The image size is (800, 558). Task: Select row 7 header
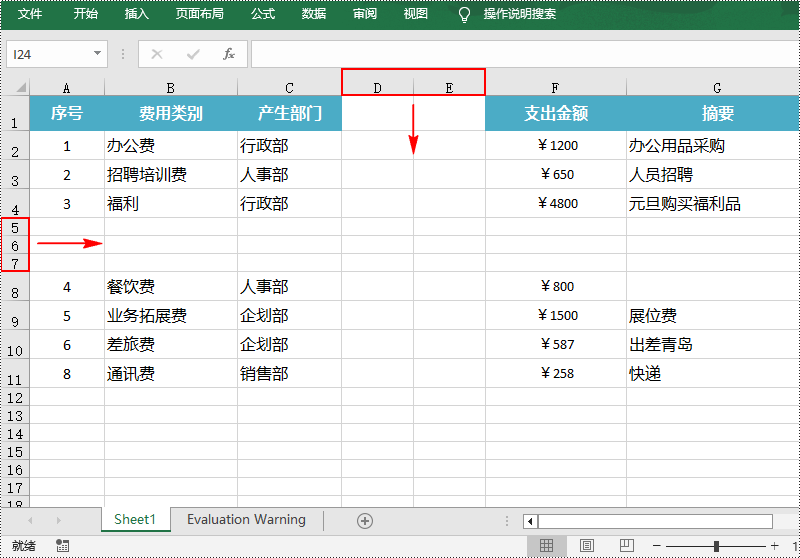(15, 263)
